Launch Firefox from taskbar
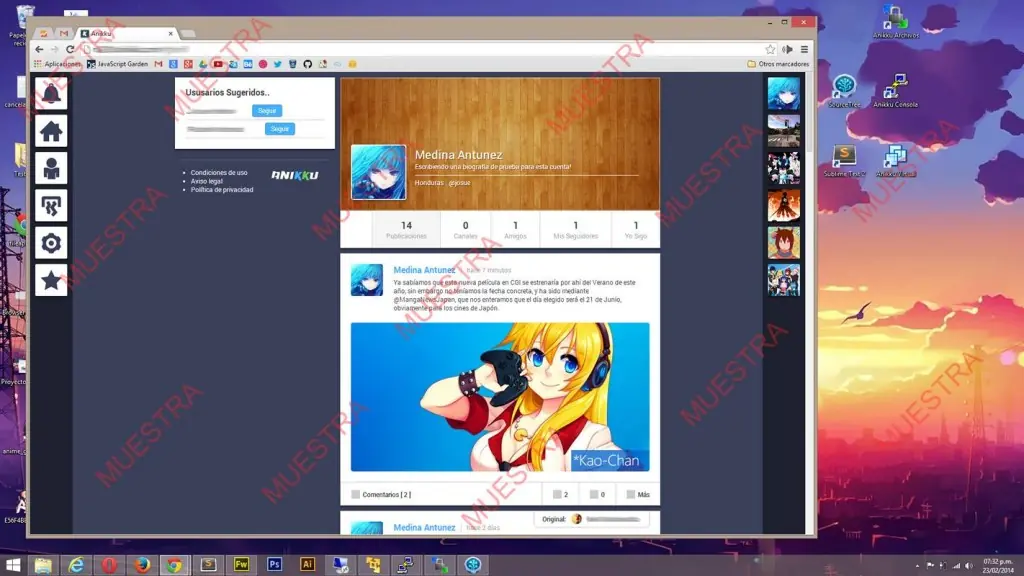Screen dimensions: 1024x576 pos(142,565)
